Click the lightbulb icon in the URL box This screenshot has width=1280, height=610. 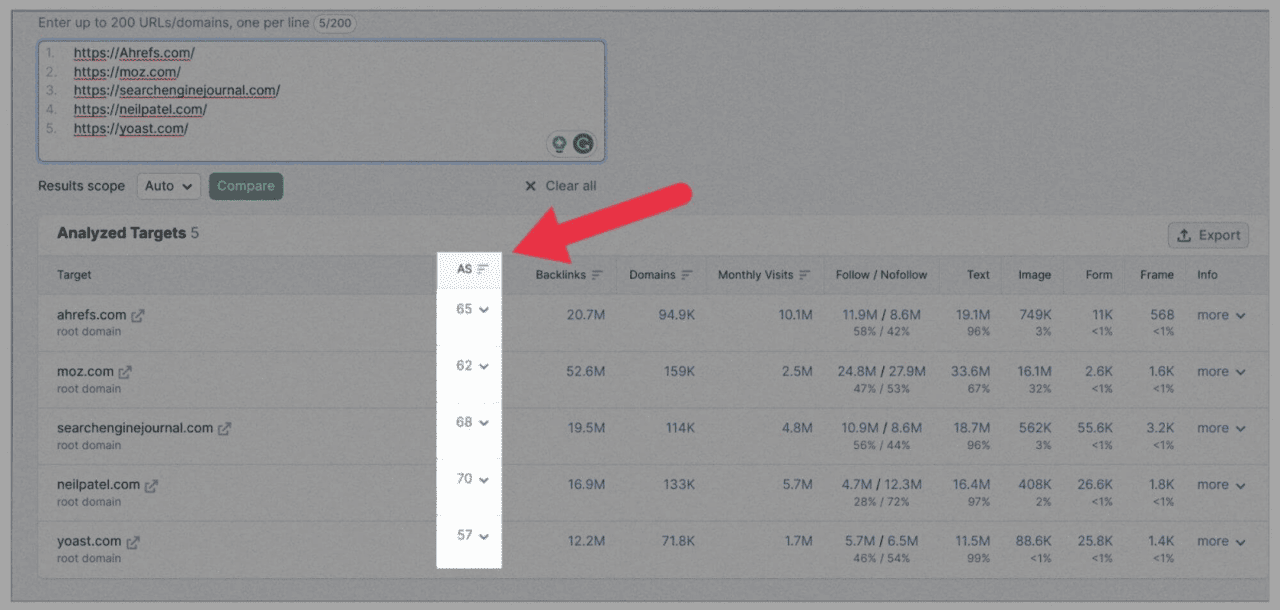pyautogui.click(x=561, y=143)
